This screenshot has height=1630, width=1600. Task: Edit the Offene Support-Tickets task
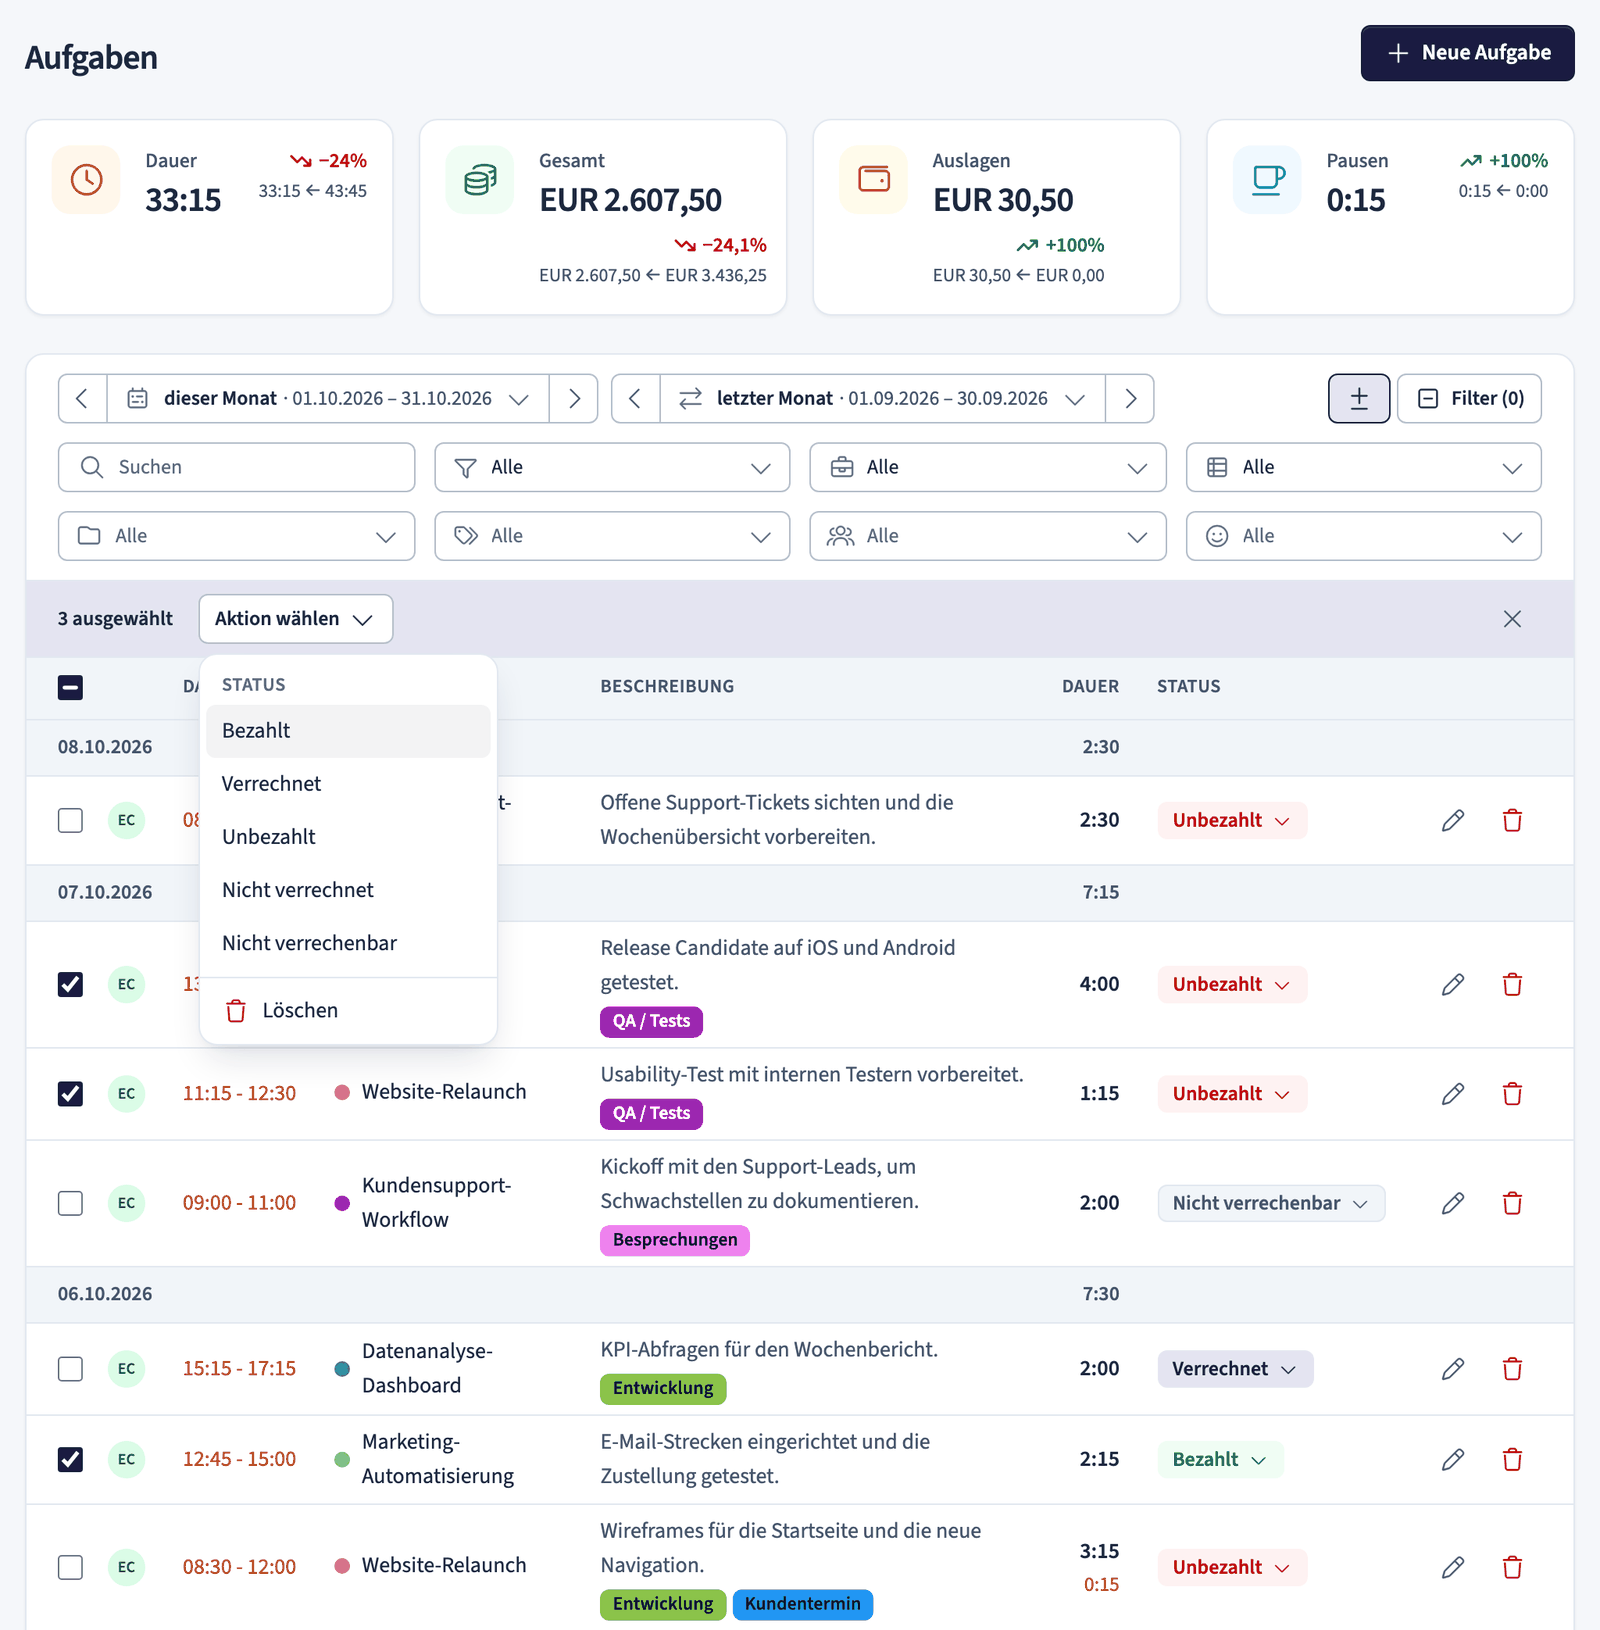(1453, 821)
